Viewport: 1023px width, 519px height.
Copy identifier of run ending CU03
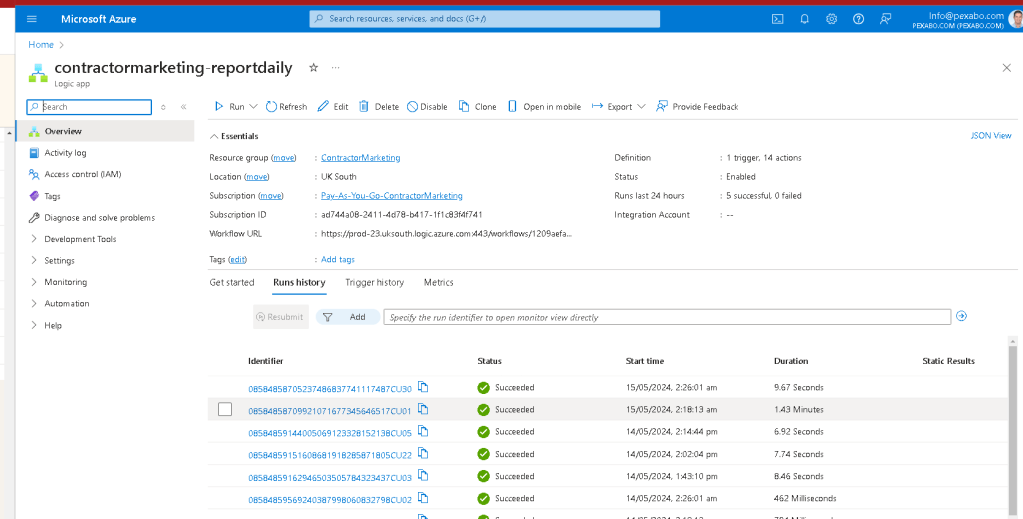[423, 475]
